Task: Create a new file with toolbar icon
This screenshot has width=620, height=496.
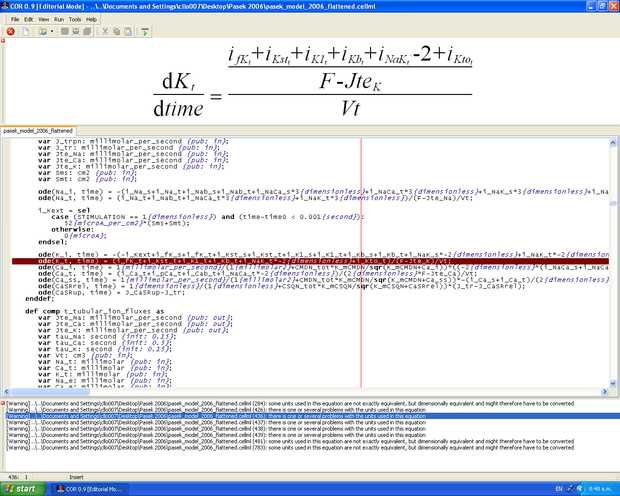Action: point(26,32)
